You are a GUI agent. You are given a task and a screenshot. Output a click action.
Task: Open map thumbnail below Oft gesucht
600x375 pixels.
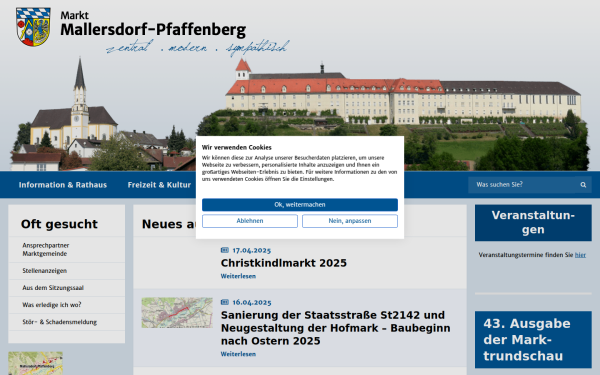pyautogui.click(x=36, y=363)
